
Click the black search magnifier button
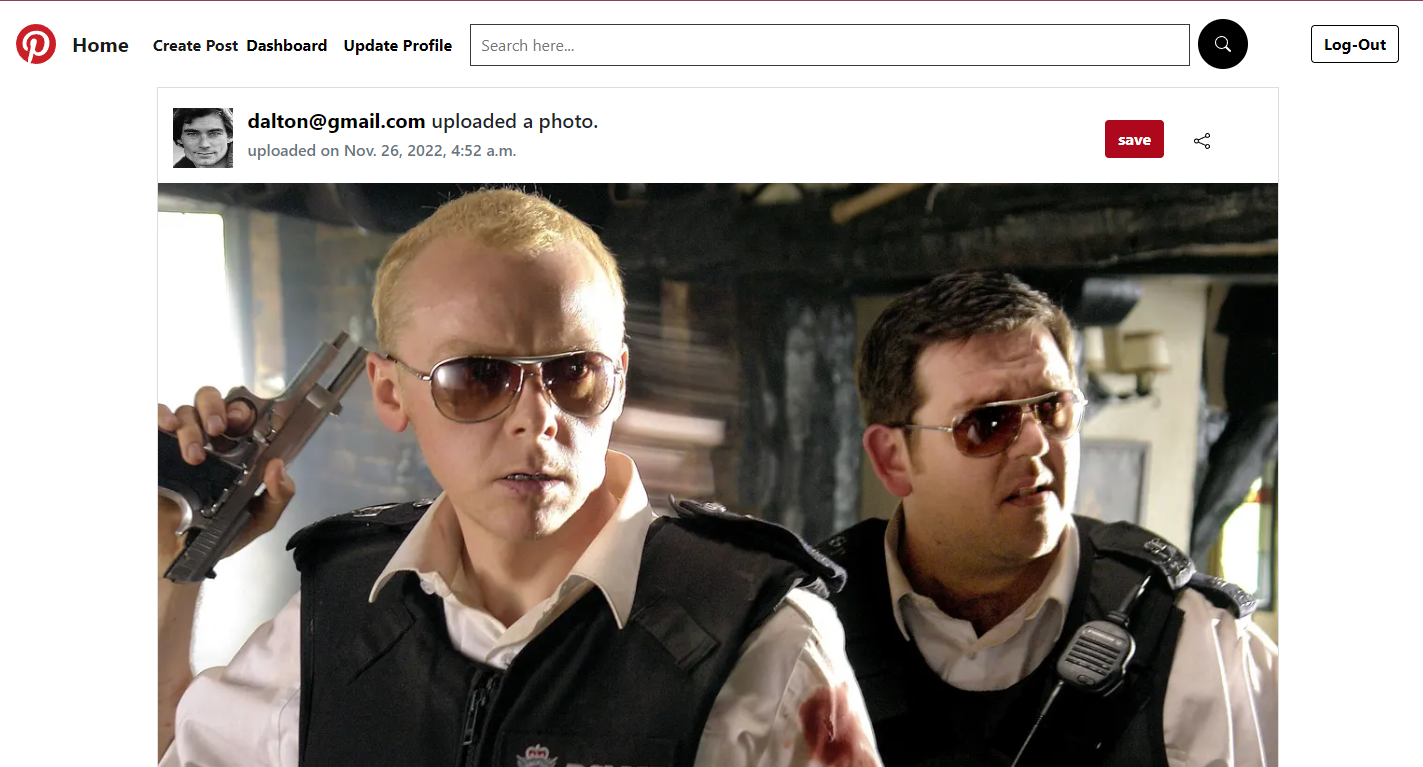click(1222, 44)
